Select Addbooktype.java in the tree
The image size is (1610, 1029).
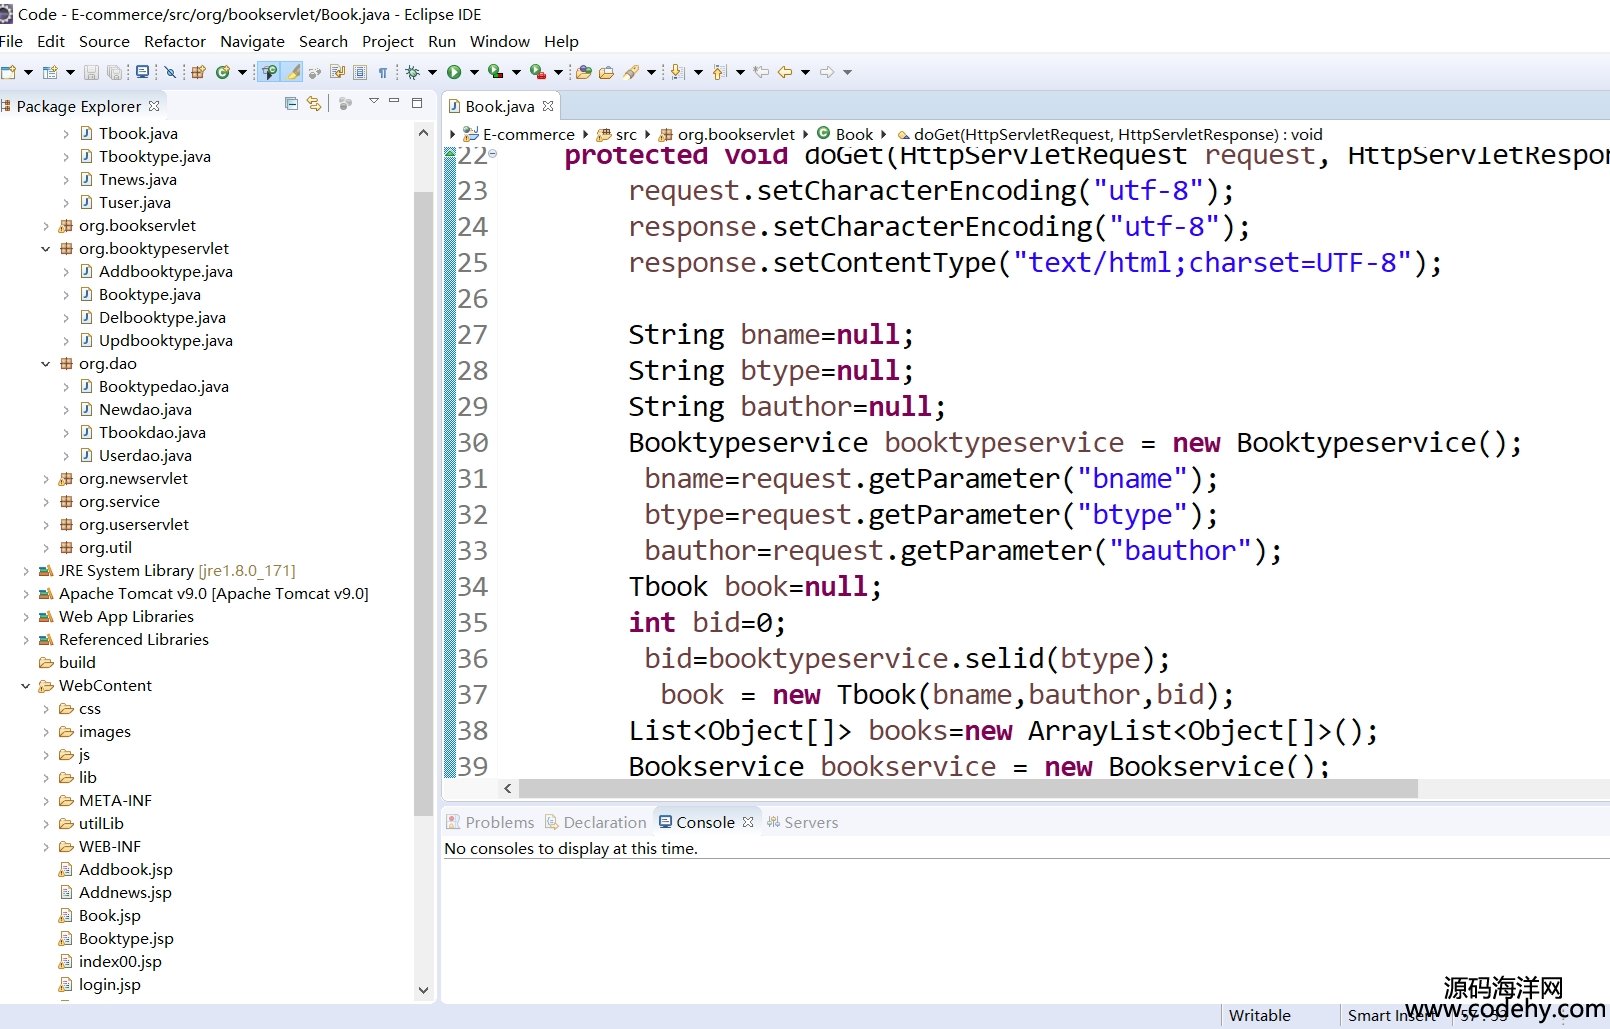pos(165,272)
